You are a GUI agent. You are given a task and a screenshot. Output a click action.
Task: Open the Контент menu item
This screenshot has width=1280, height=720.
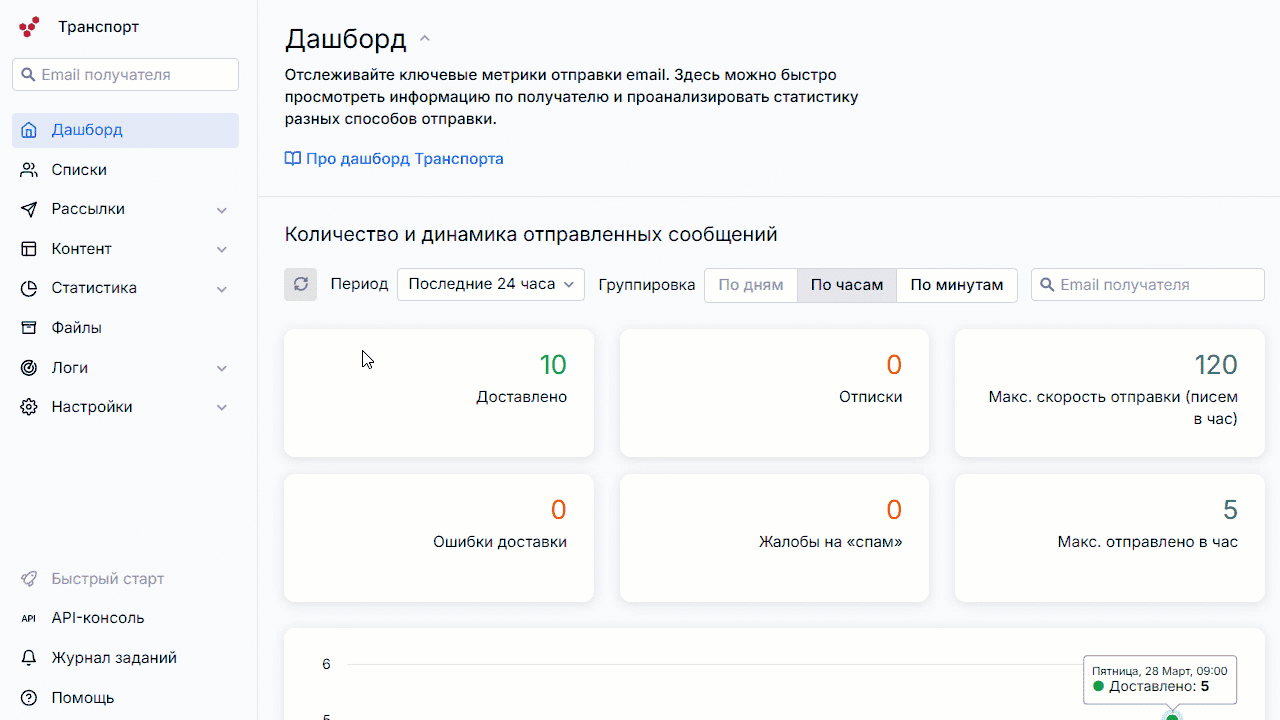coord(125,249)
